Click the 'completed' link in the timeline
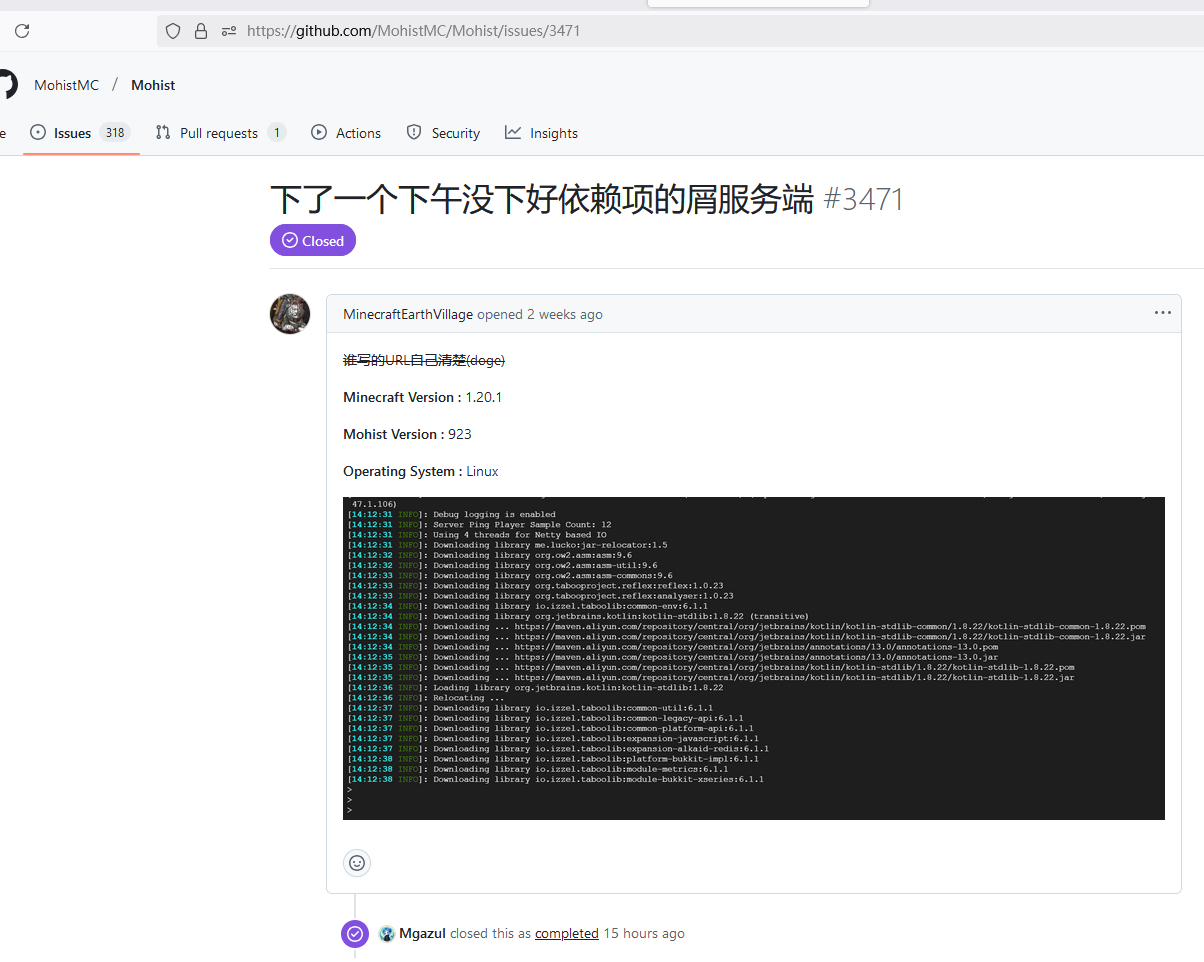 pyautogui.click(x=567, y=934)
